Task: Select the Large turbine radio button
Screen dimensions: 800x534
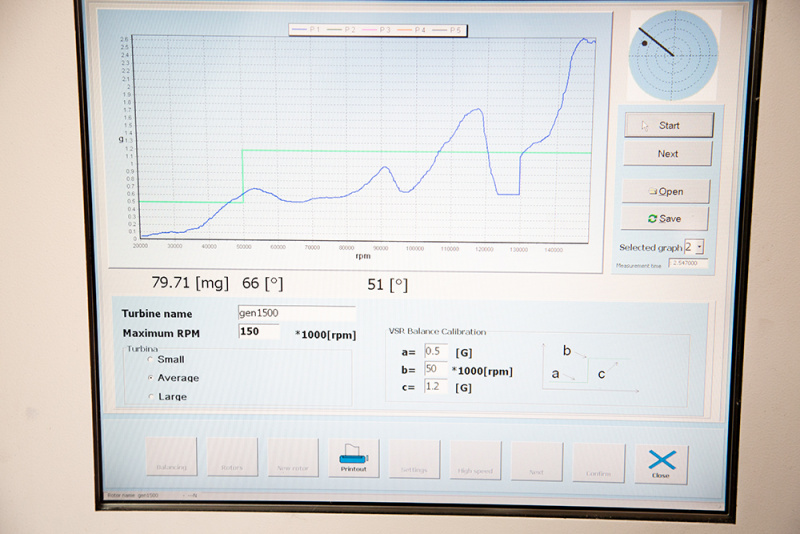Action: [x=151, y=397]
